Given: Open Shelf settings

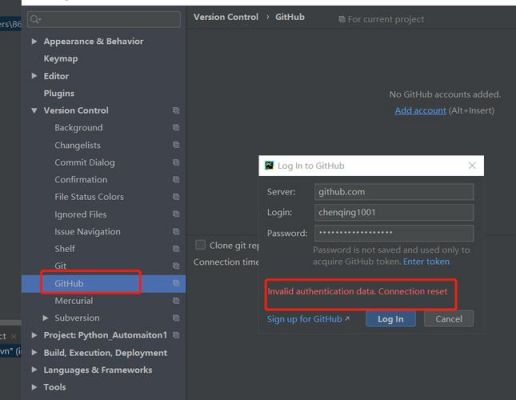Looking at the screenshot, I should 65,249.
